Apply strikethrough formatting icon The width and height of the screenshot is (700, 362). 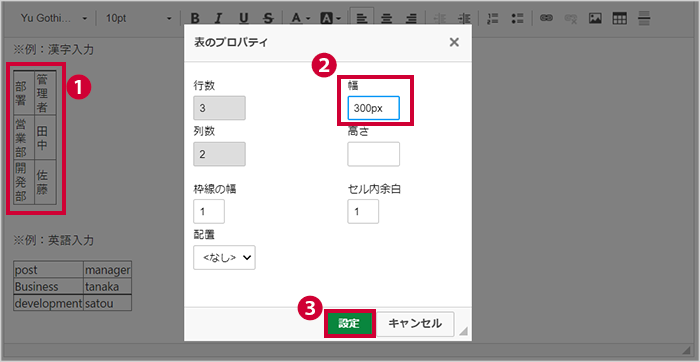coord(268,18)
